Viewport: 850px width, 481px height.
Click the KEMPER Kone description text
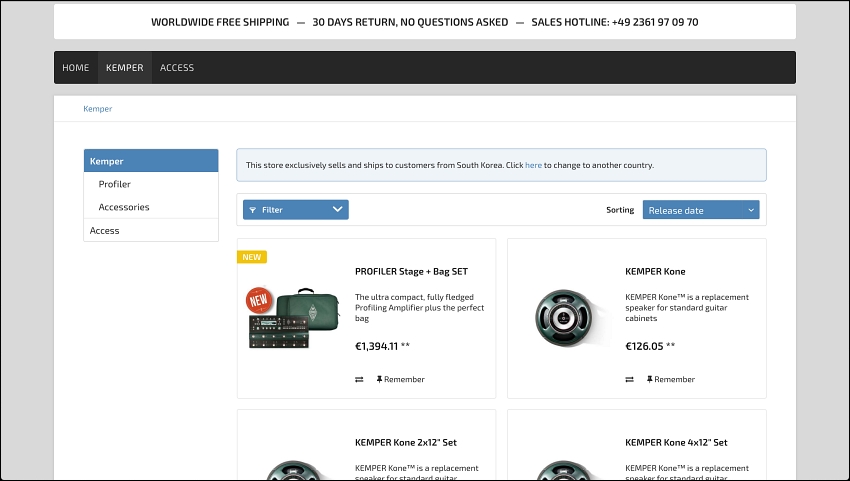pyautogui.click(x=687, y=307)
